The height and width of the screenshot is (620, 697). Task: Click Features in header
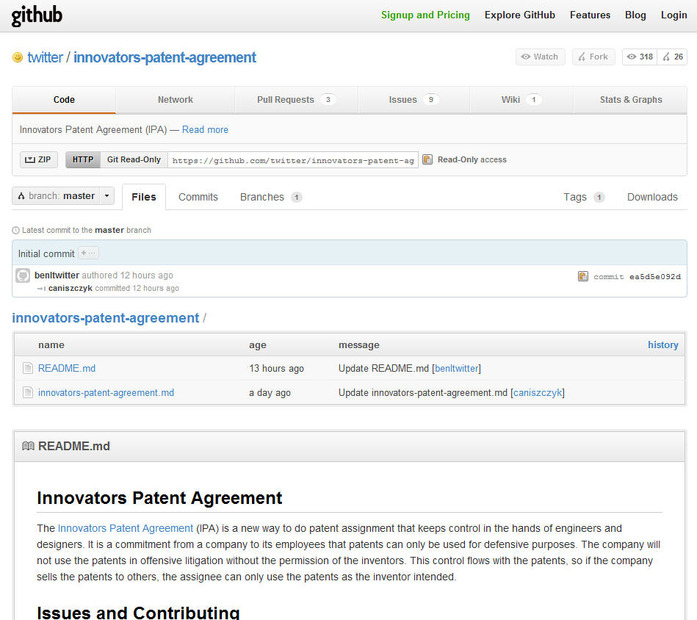click(590, 15)
